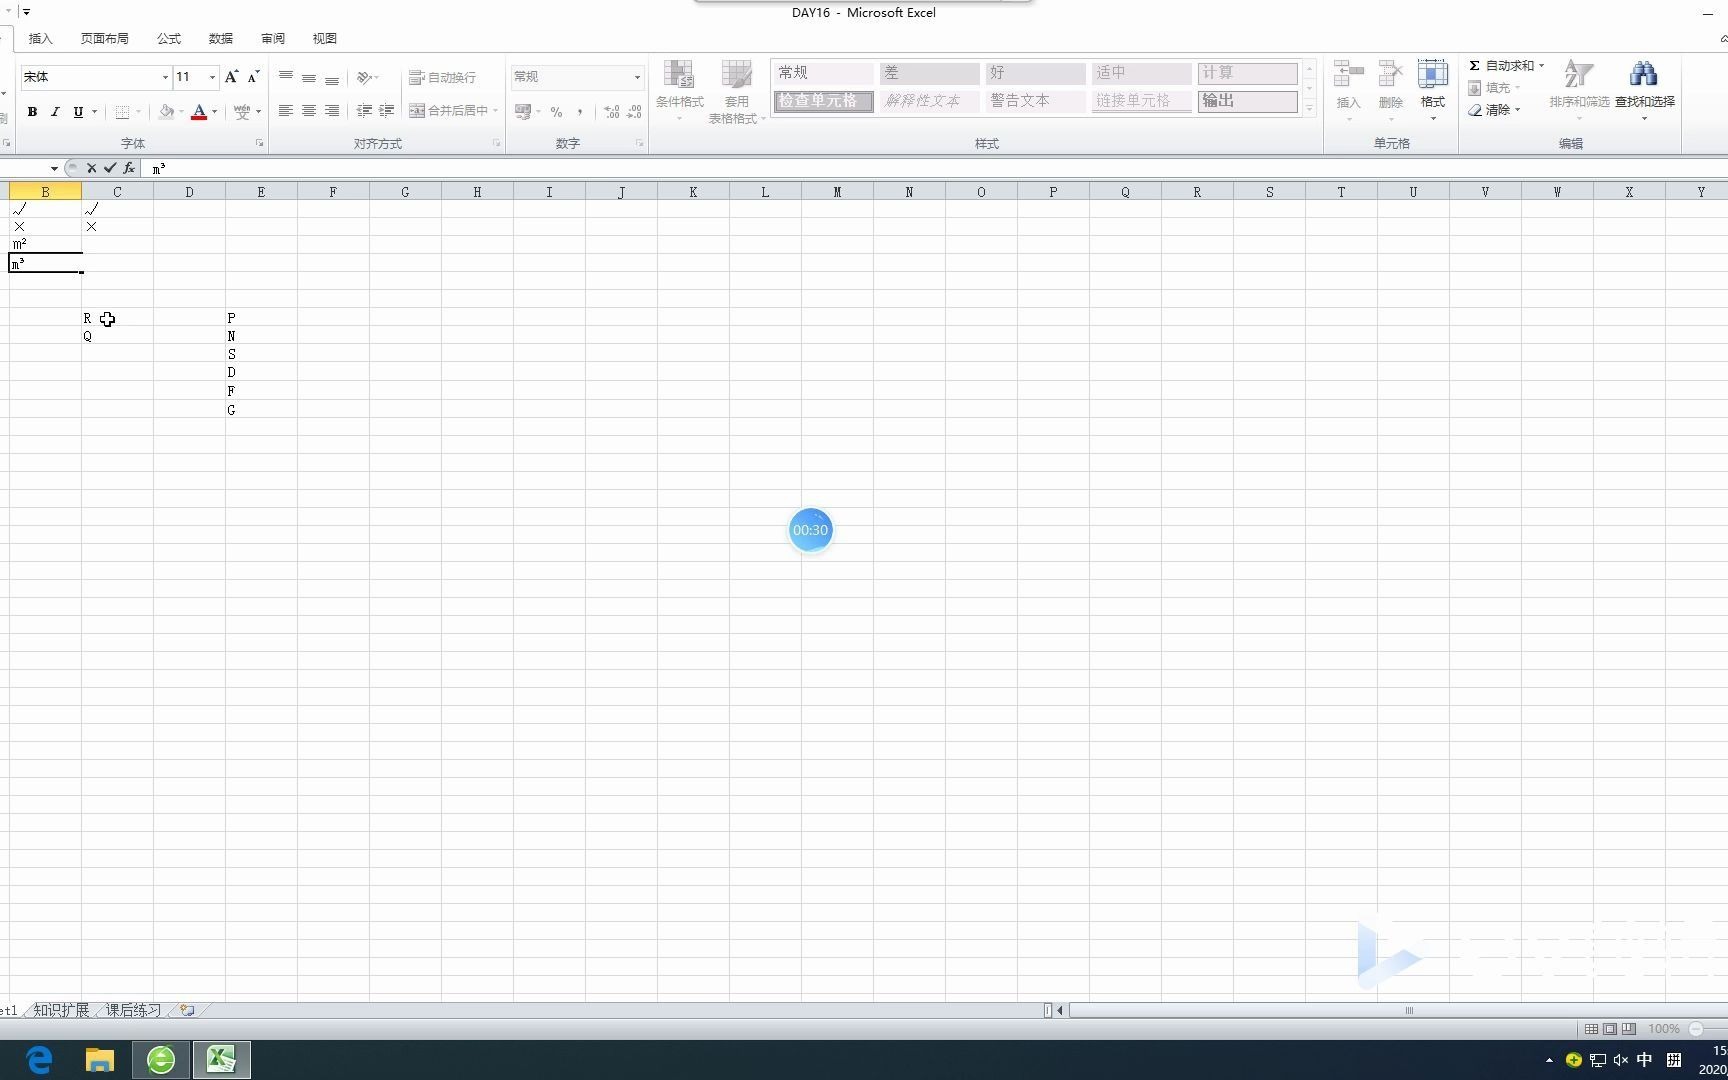Screen dimensions: 1728x1080
Task: Click the insert function fx icon
Action: tap(129, 169)
